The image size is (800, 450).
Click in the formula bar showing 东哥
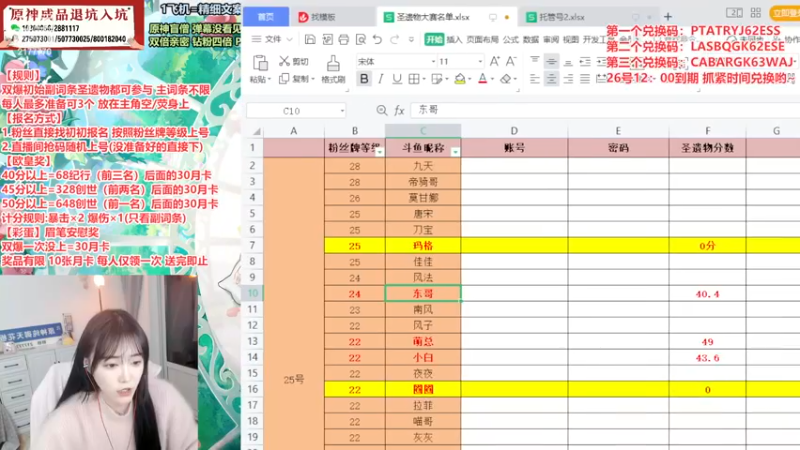[x=605, y=110]
